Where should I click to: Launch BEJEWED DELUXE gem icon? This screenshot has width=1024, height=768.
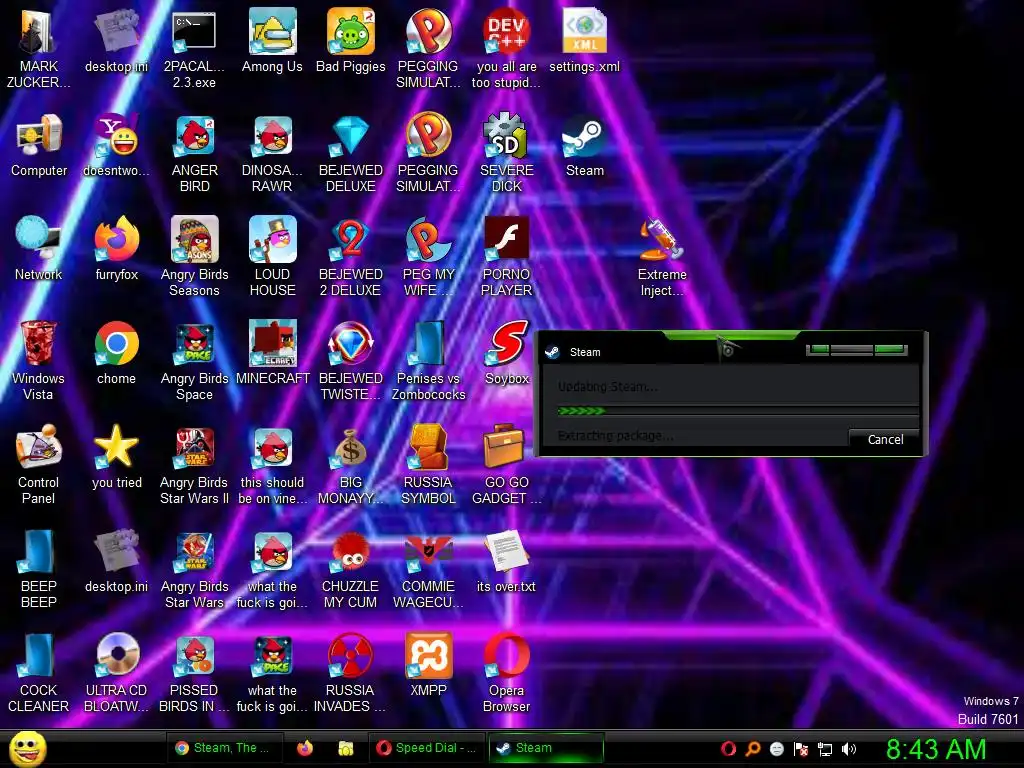coord(351,152)
